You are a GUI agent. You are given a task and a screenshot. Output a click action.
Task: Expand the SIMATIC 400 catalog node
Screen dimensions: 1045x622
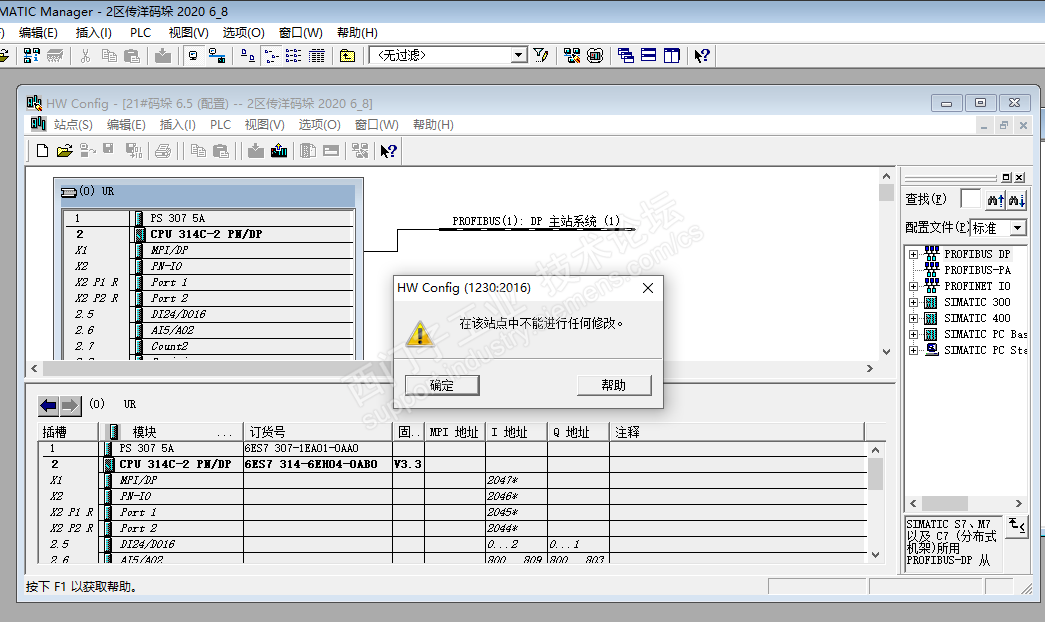(914, 318)
